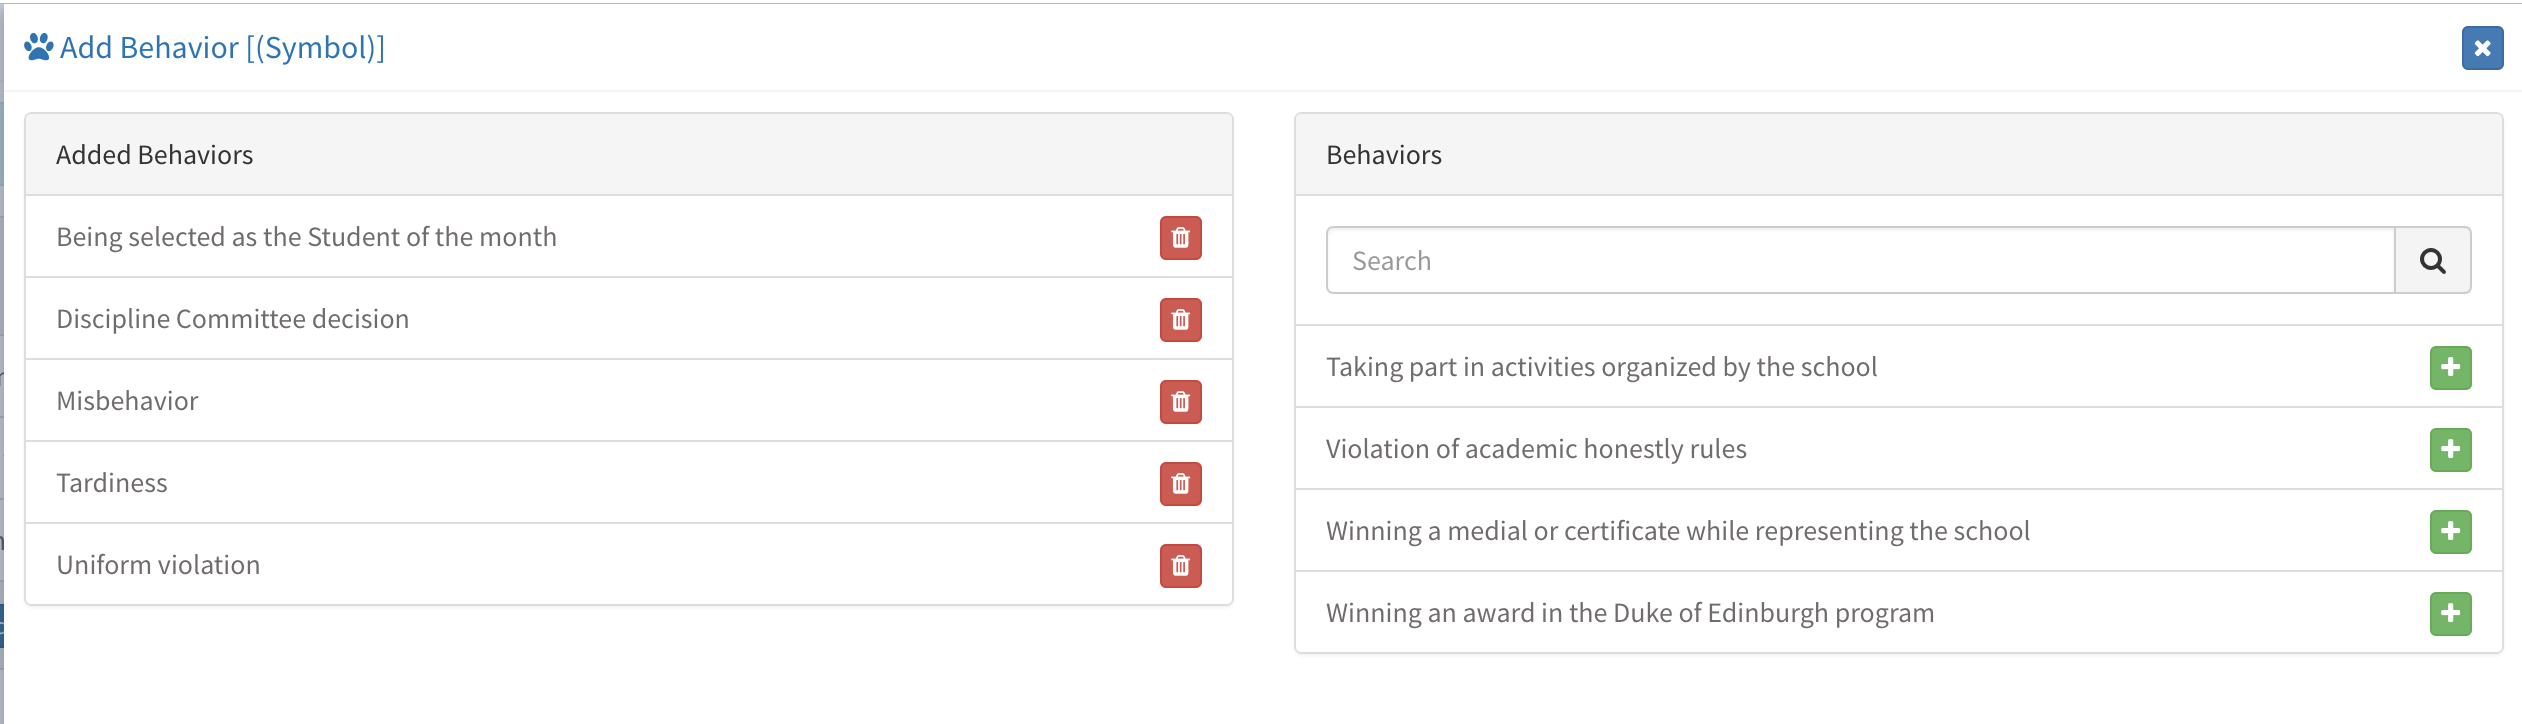Add 'Taking part in activities organized by the school'
Image resolution: width=2522 pixels, height=724 pixels.
tap(2450, 368)
